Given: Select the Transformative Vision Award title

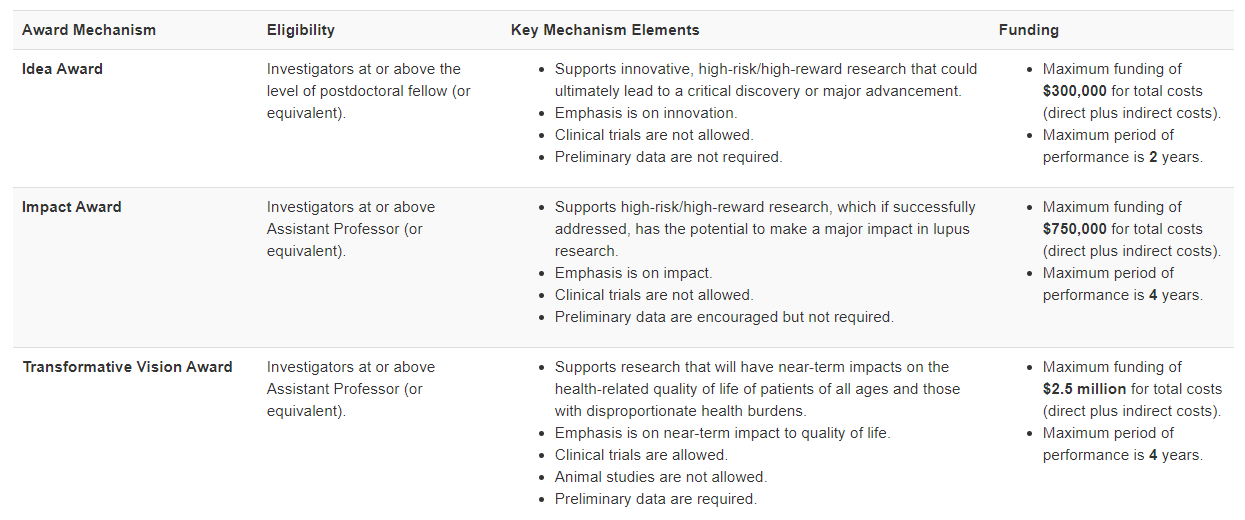Looking at the screenshot, I should point(127,367).
